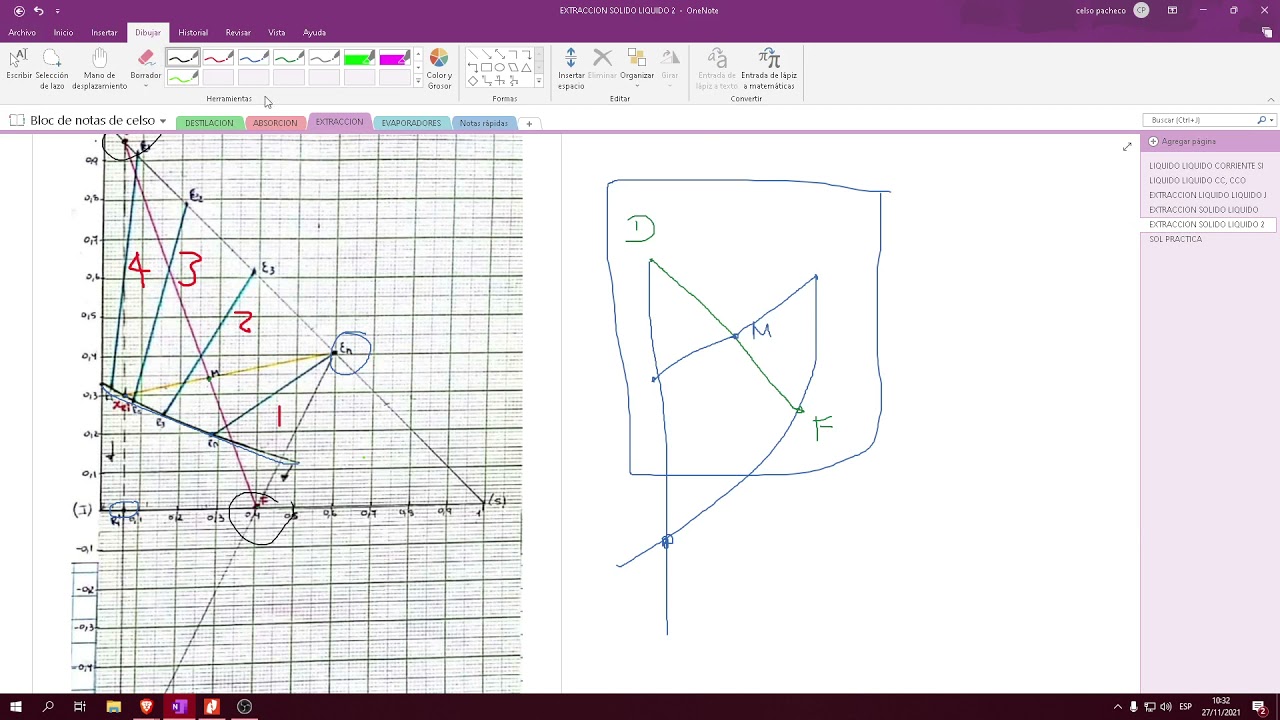Open page EXTRACCION LIQUIDO LIQUIDO J
The image size is (1280, 720).
1206,195
